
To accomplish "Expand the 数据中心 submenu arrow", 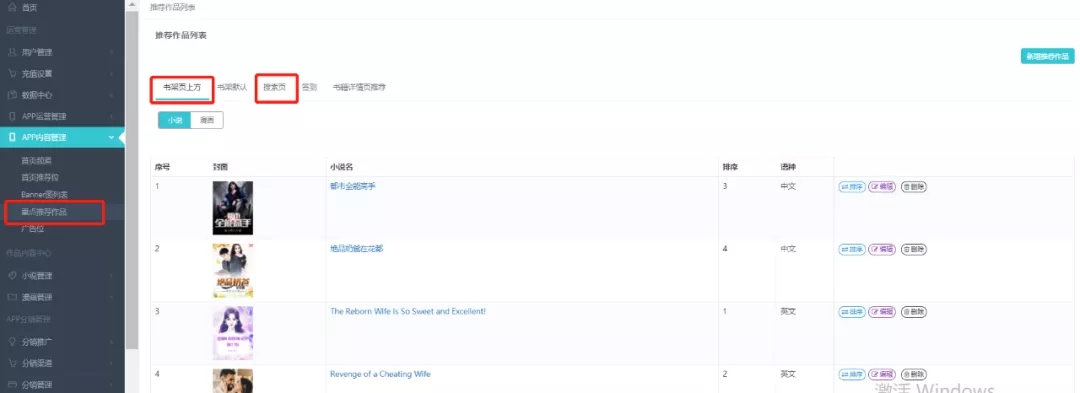I will [x=112, y=95].
